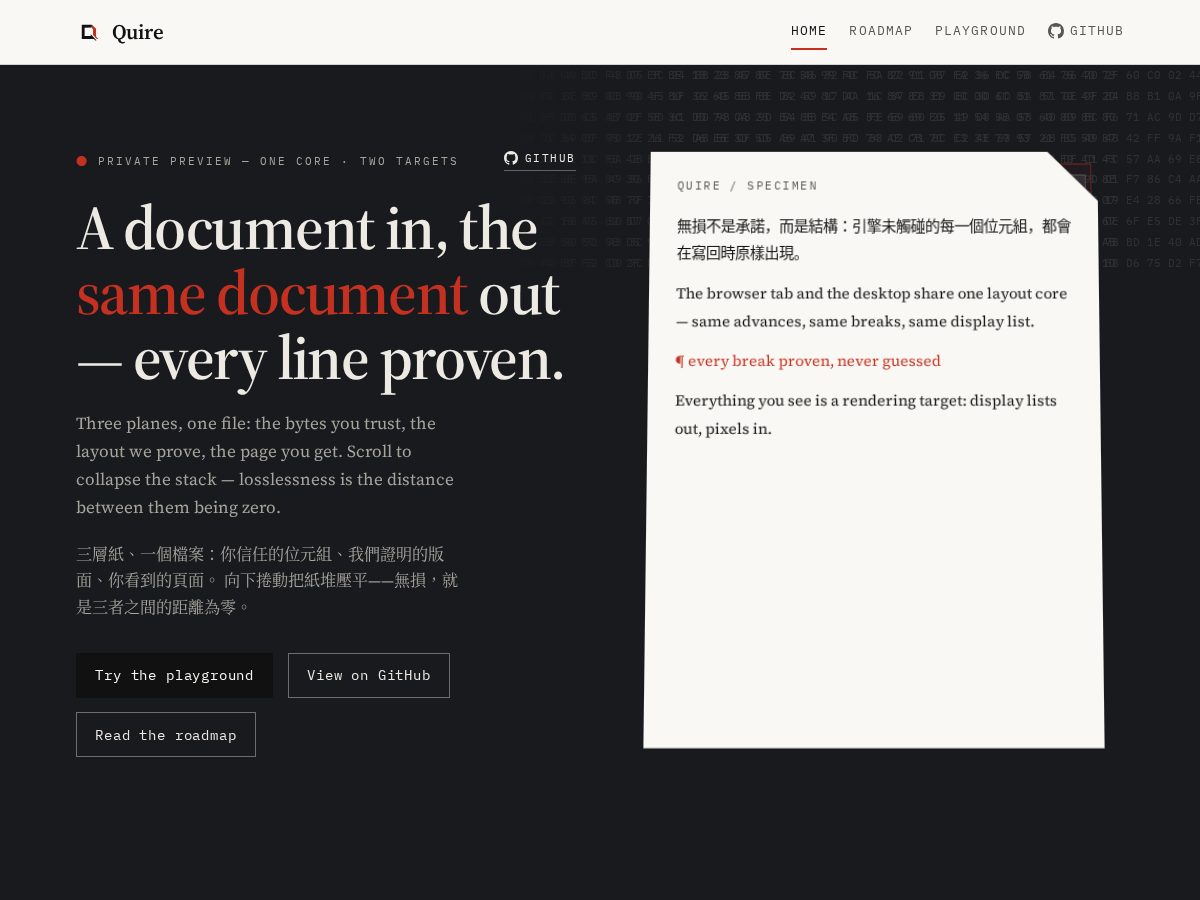Click the Try the playground button
Image resolution: width=1200 pixels, height=900 pixels.
[x=174, y=675]
